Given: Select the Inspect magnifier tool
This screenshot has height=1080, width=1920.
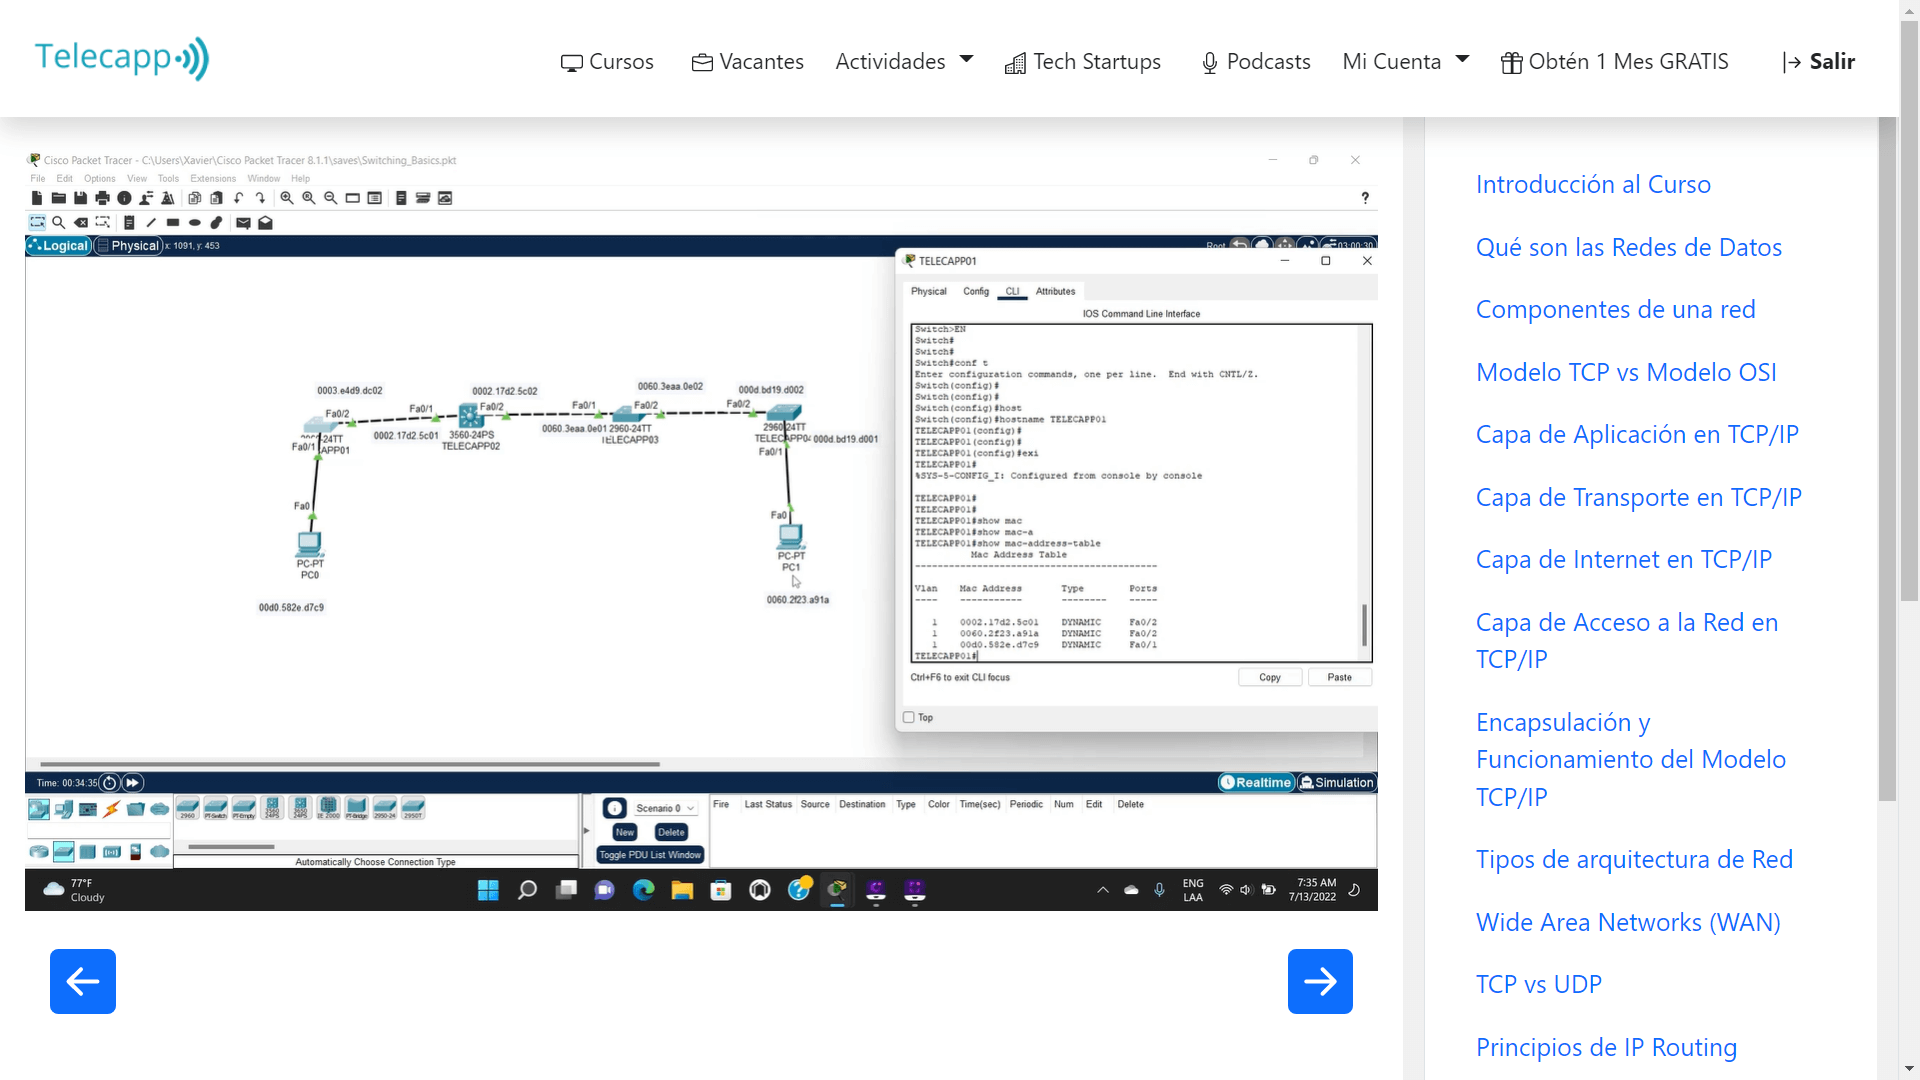Looking at the screenshot, I should (x=58, y=222).
